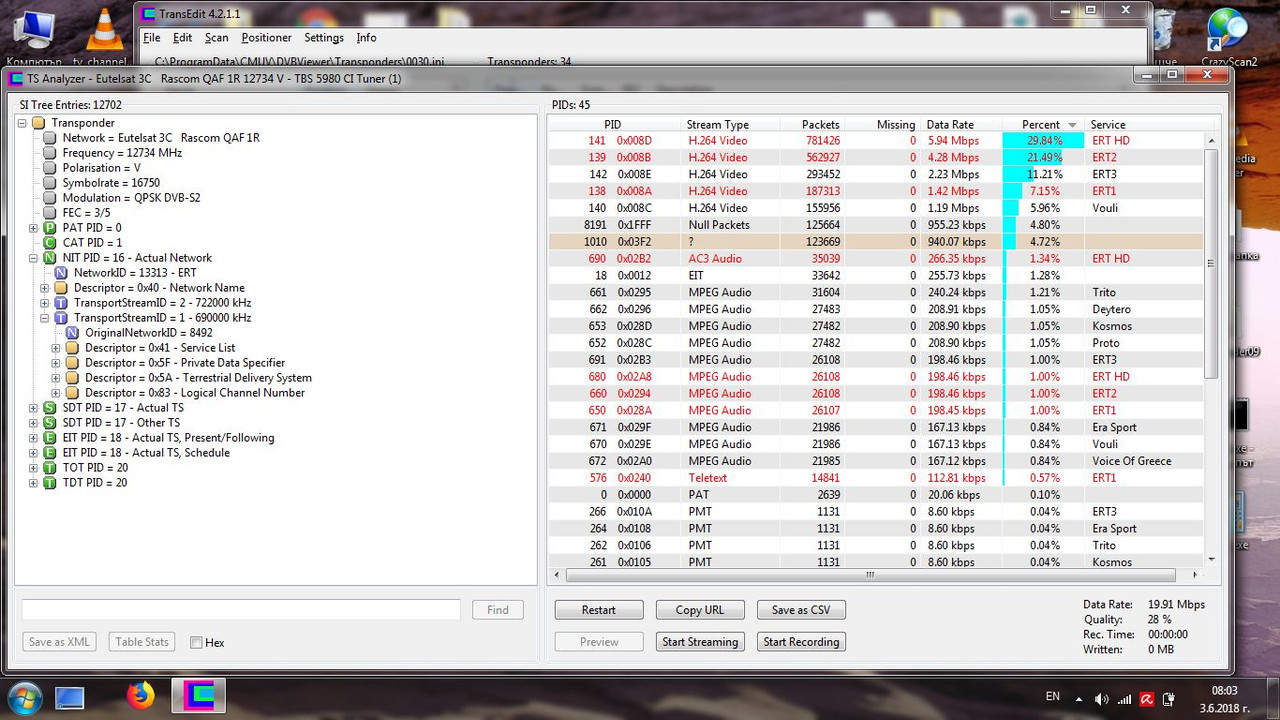Screen dimensions: 1280x720
Task: Collapse the Transponder tree node
Action: (x=23, y=123)
